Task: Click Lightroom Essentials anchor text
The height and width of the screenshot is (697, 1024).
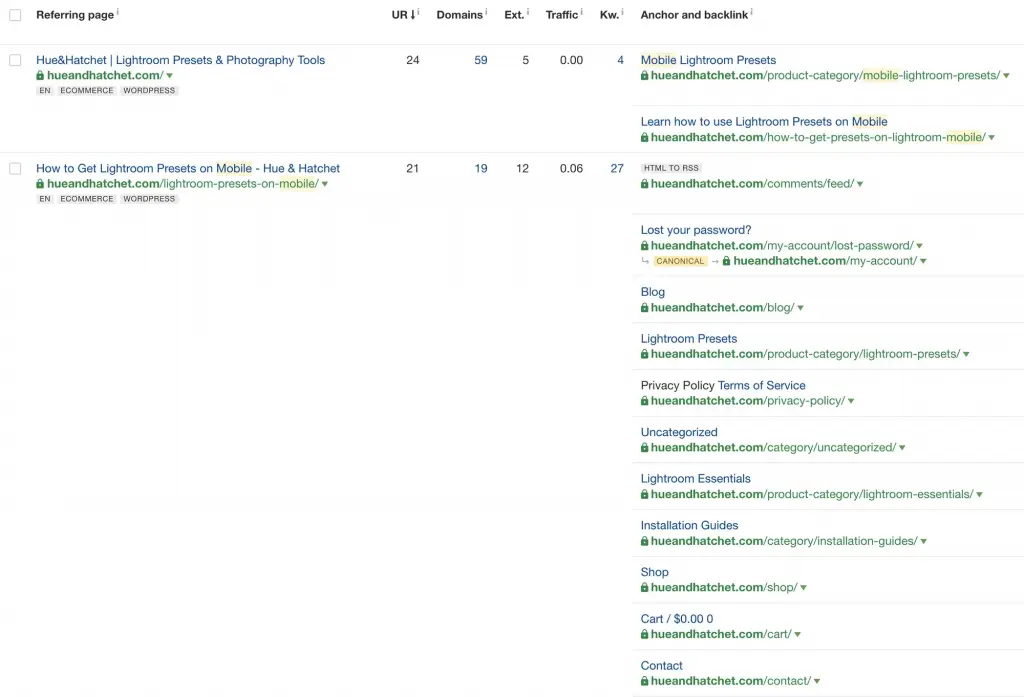Action: 696,479
